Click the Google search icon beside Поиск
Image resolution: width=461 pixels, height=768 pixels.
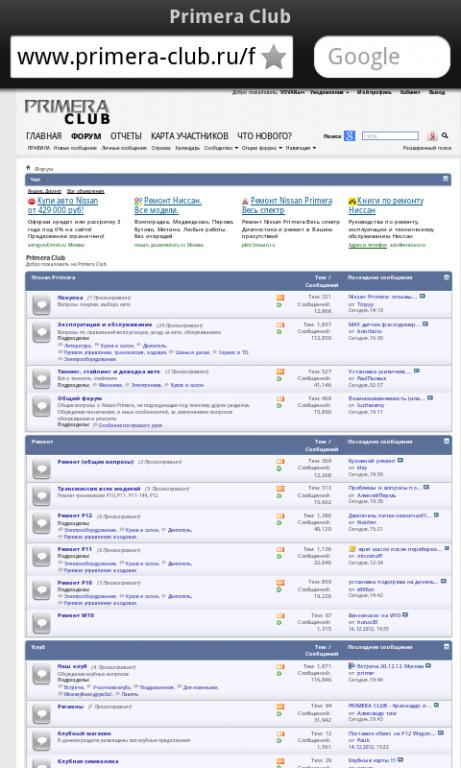click(349, 136)
